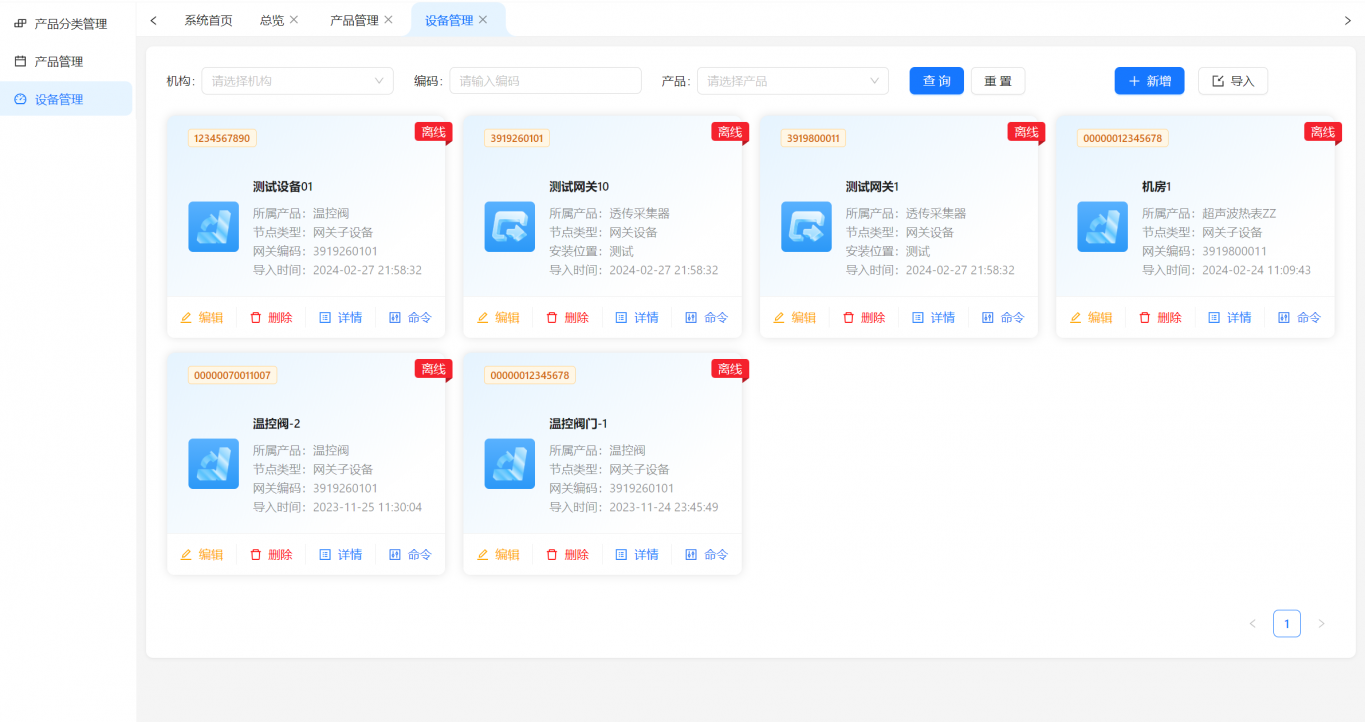Image resolution: width=1365 pixels, height=722 pixels.
Task: Open commands for 测试设备01
Action: click(x=410, y=318)
